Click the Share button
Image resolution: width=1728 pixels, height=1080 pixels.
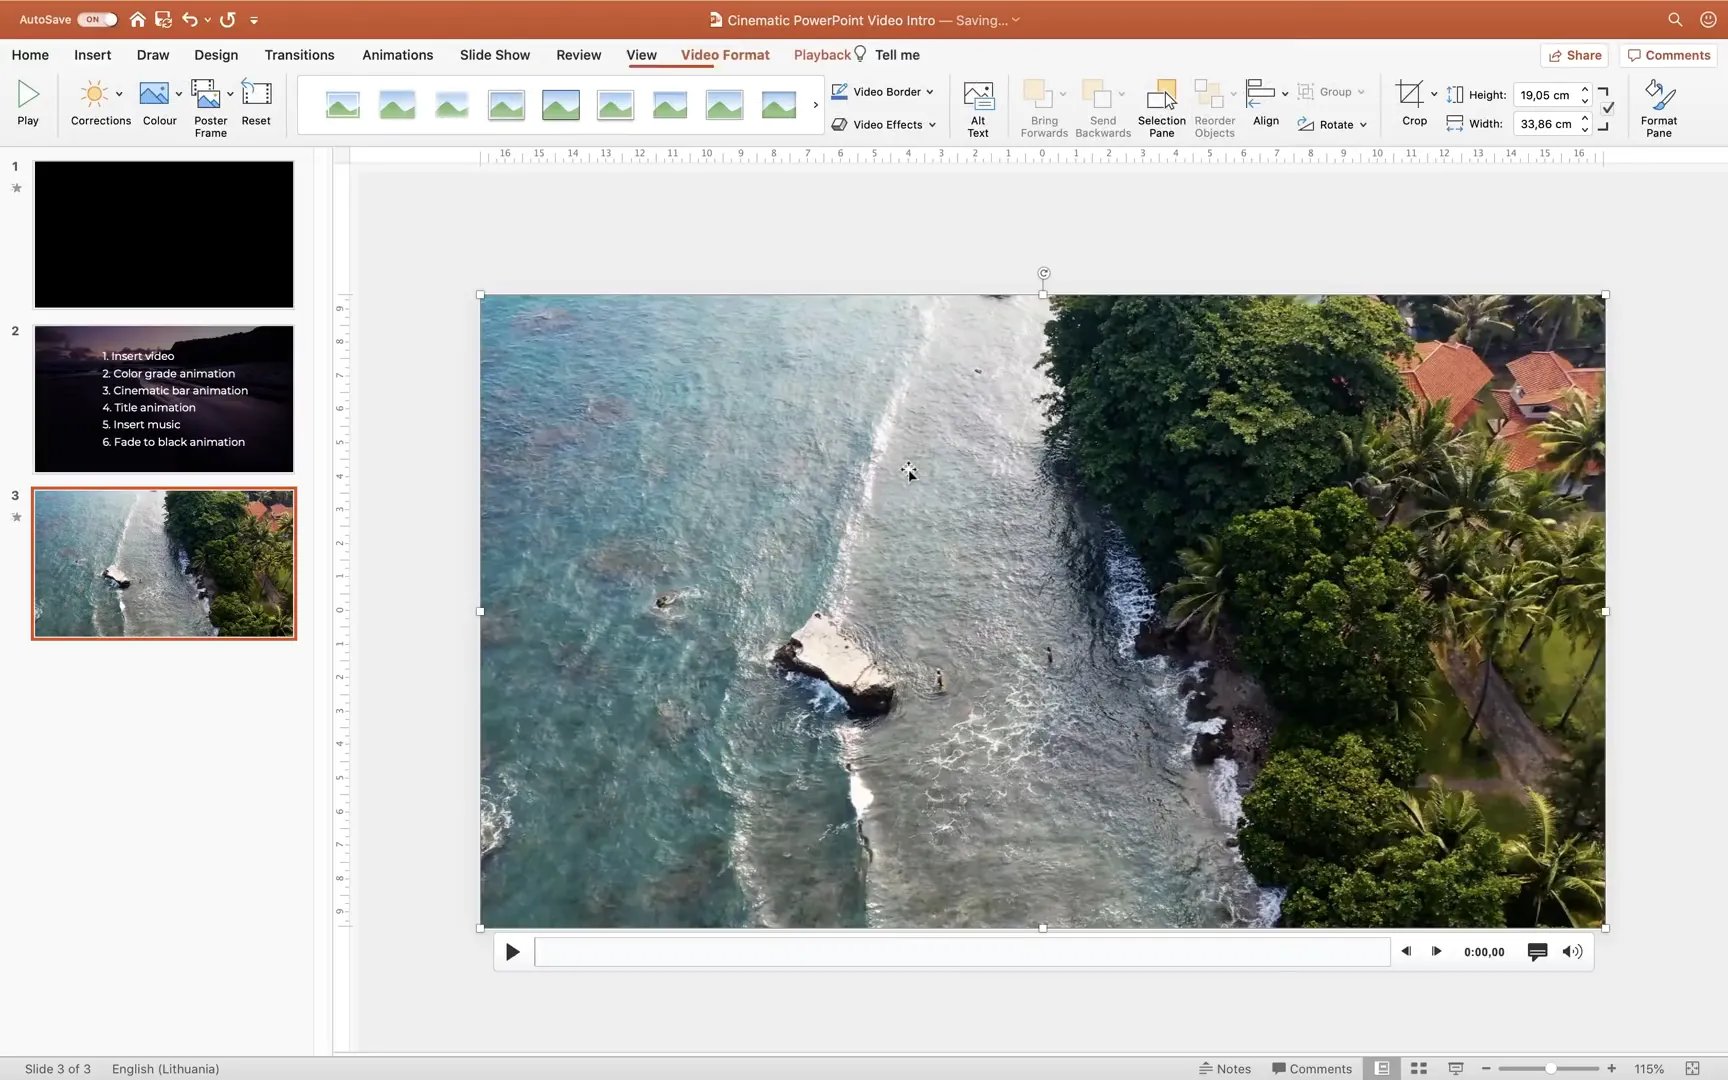click(1574, 55)
